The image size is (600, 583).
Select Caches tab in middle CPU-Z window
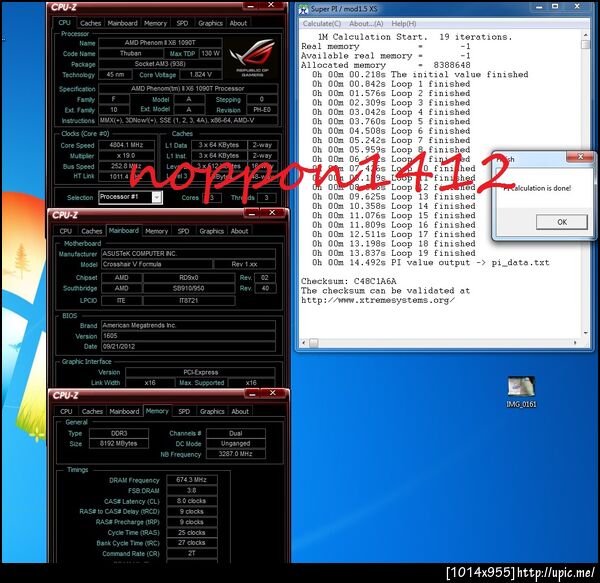click(x=91, y=231)
